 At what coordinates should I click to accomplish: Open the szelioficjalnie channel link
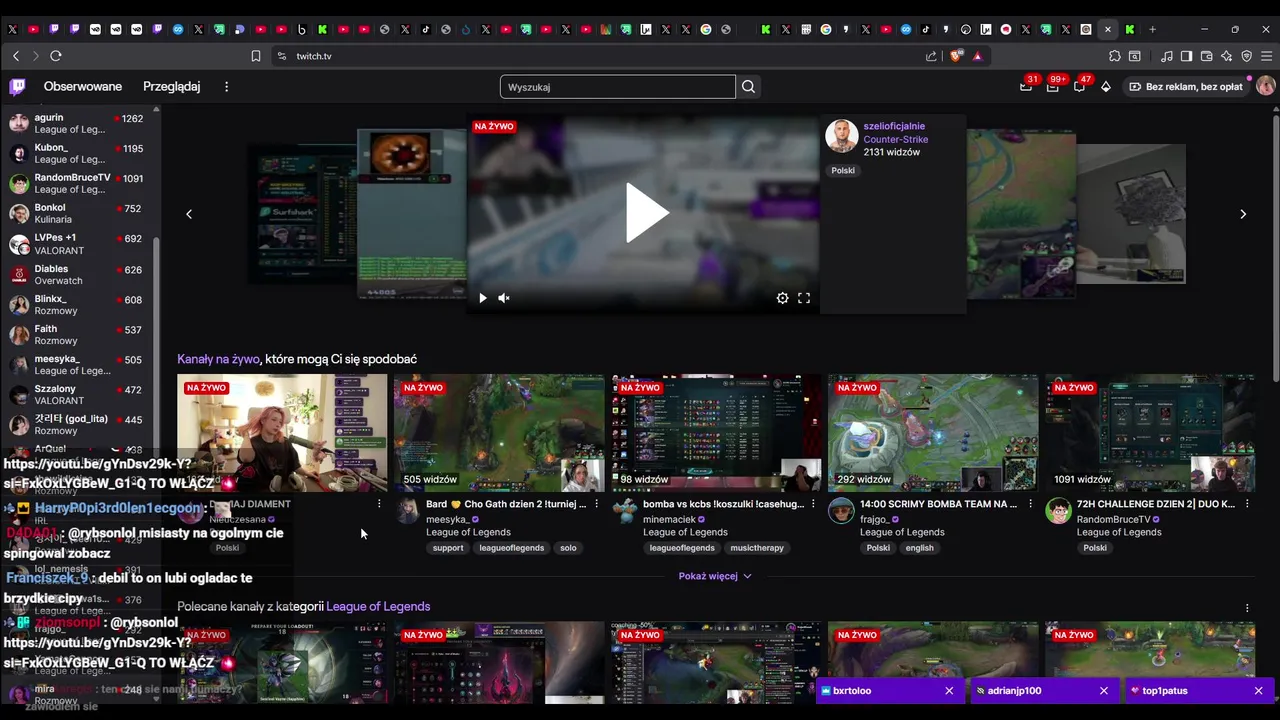[x=894, y=126]
